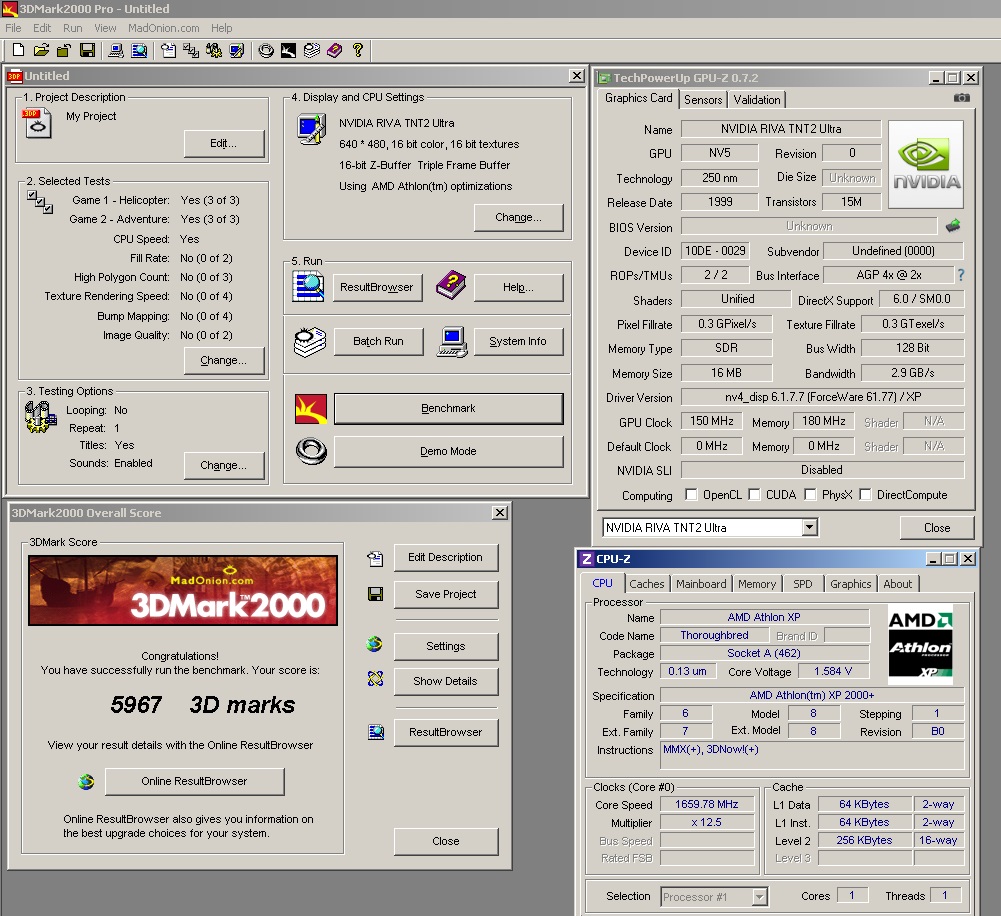Open the Caches tab in CPU-Z
This screenshot has height=916, width=1001.
pyautogui.click(x=647, y=583)
